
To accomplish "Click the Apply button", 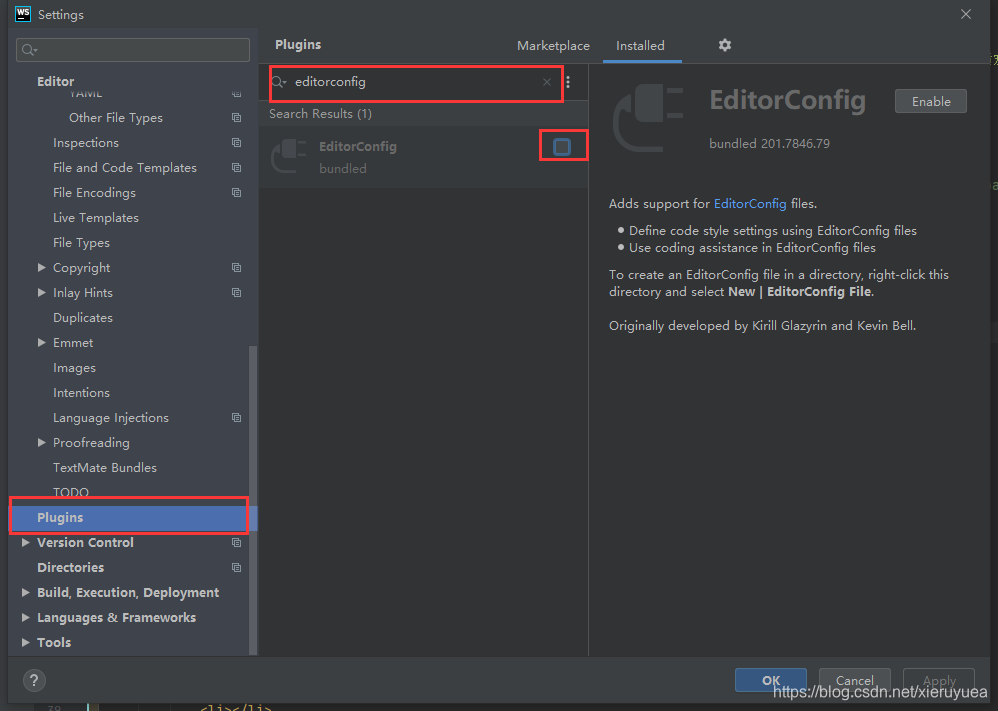I will click(939, 680).
